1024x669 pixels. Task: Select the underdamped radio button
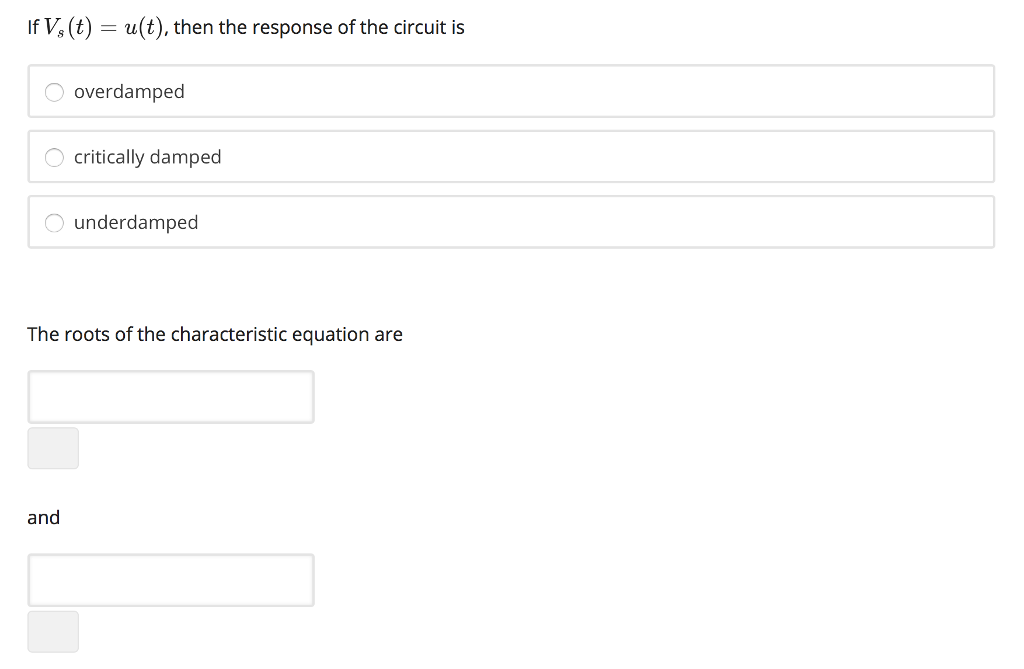point(53,222)
